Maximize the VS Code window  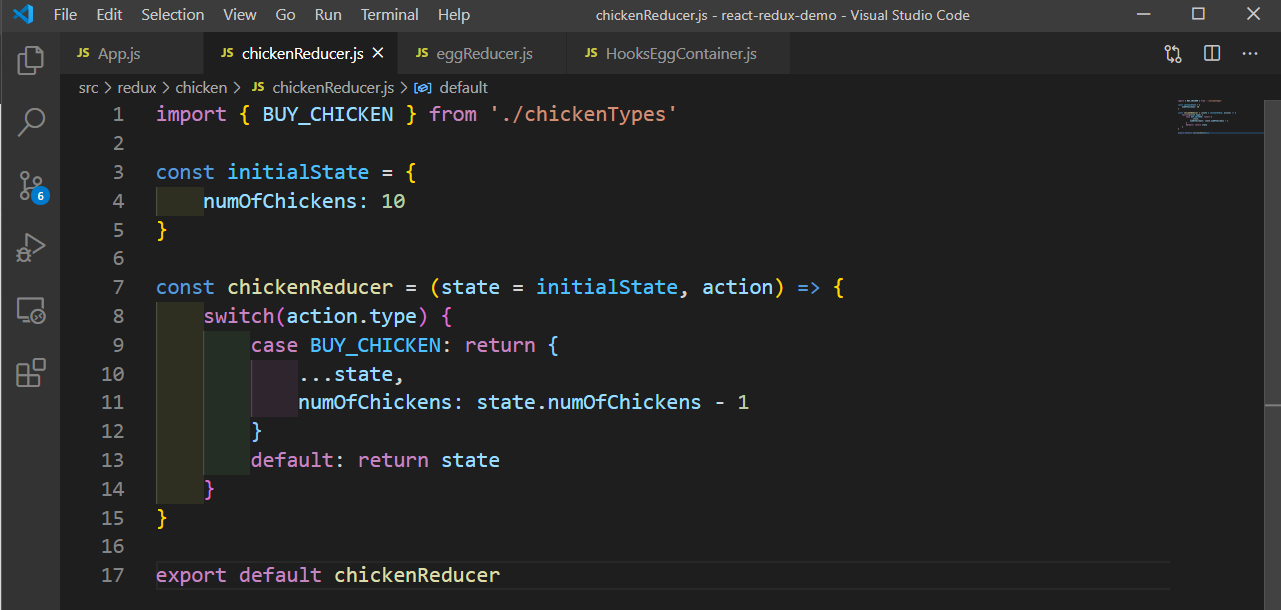(1198, 14)
